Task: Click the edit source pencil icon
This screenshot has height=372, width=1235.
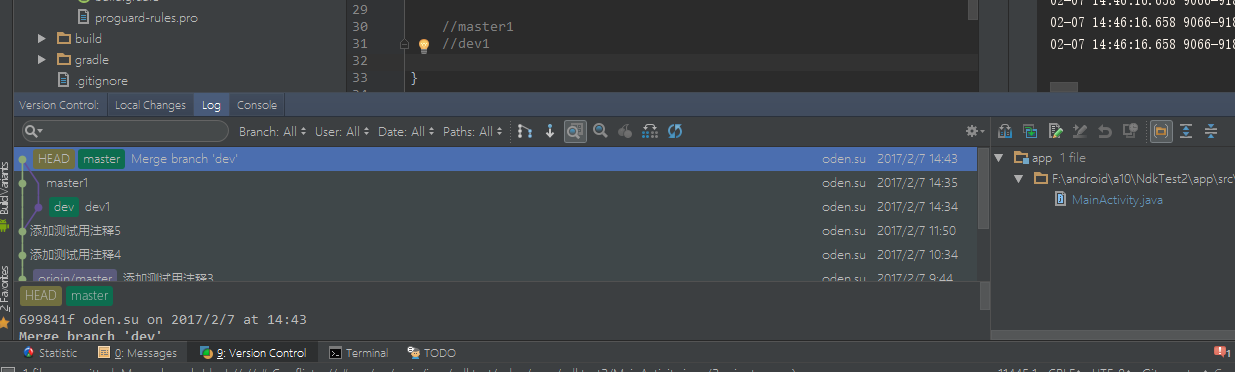Action: [x=1055, y=131]
